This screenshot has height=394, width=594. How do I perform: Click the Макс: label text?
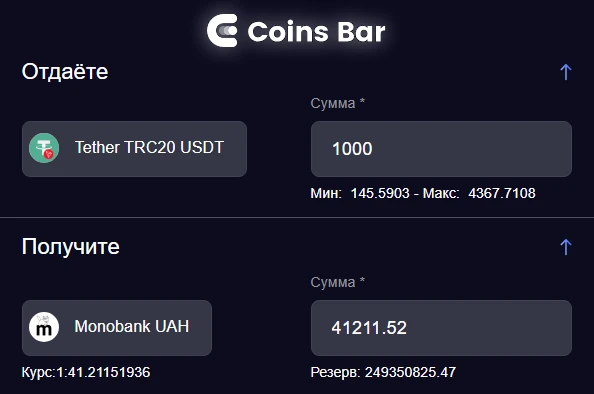click(x=441, y=193)
